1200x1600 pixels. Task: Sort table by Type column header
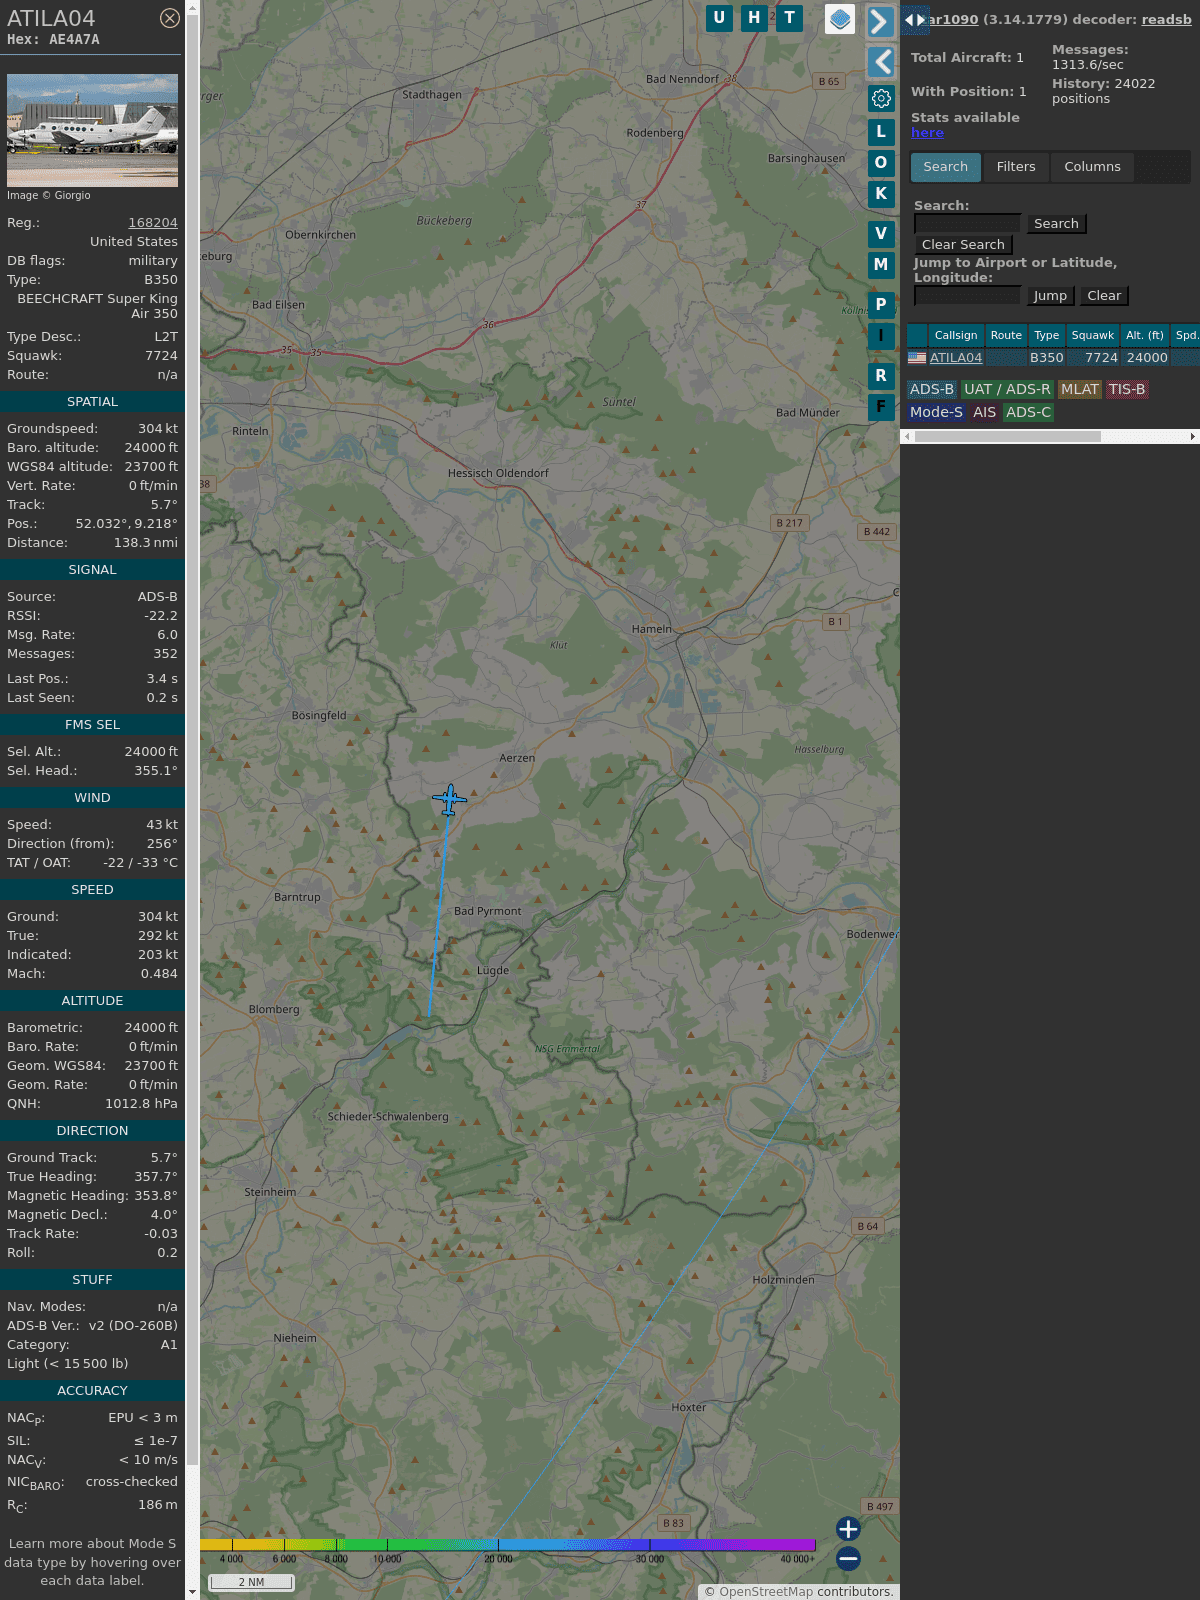(x=1047, y=335)
